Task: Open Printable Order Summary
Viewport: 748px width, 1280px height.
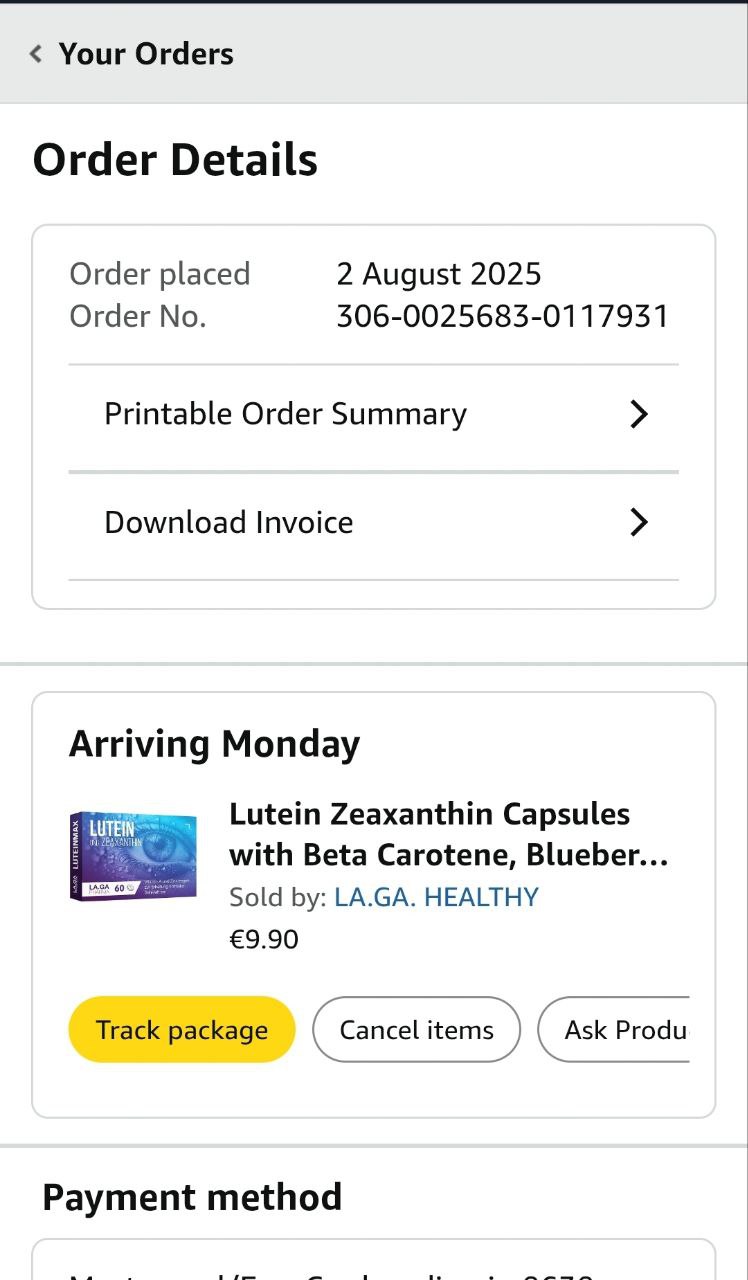Action: pyautogui.click(x=285, y=414)
